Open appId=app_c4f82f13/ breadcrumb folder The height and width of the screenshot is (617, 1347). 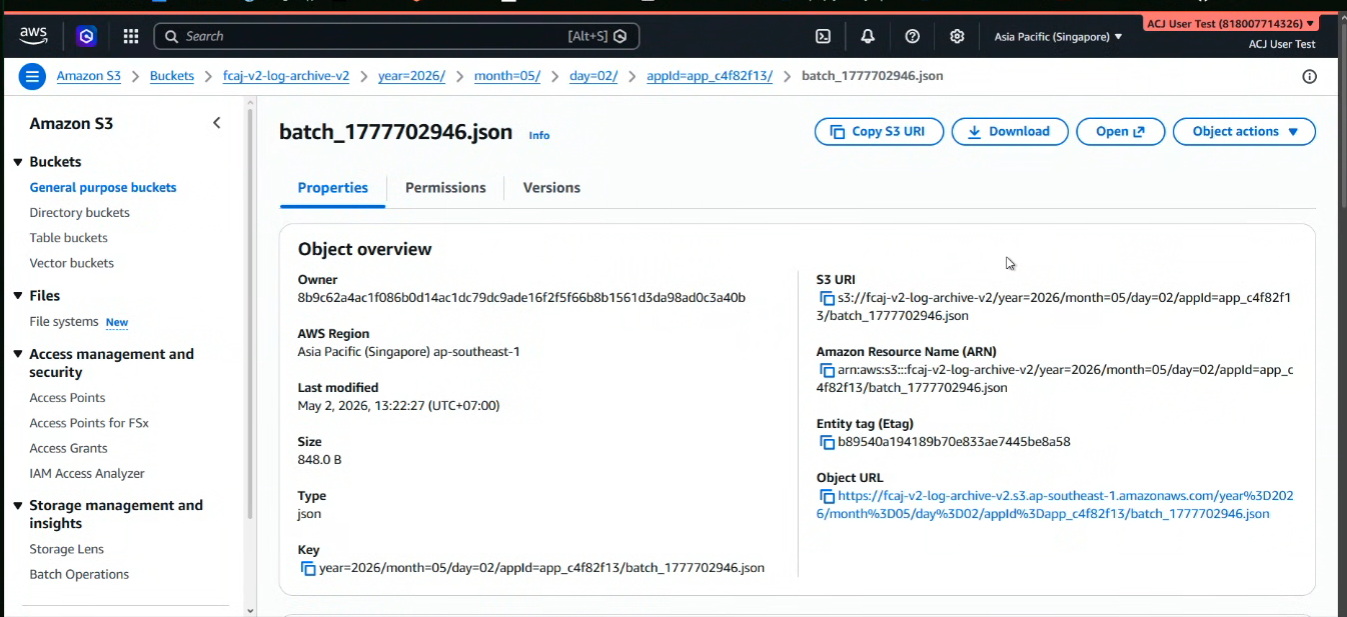click(710, 76)
